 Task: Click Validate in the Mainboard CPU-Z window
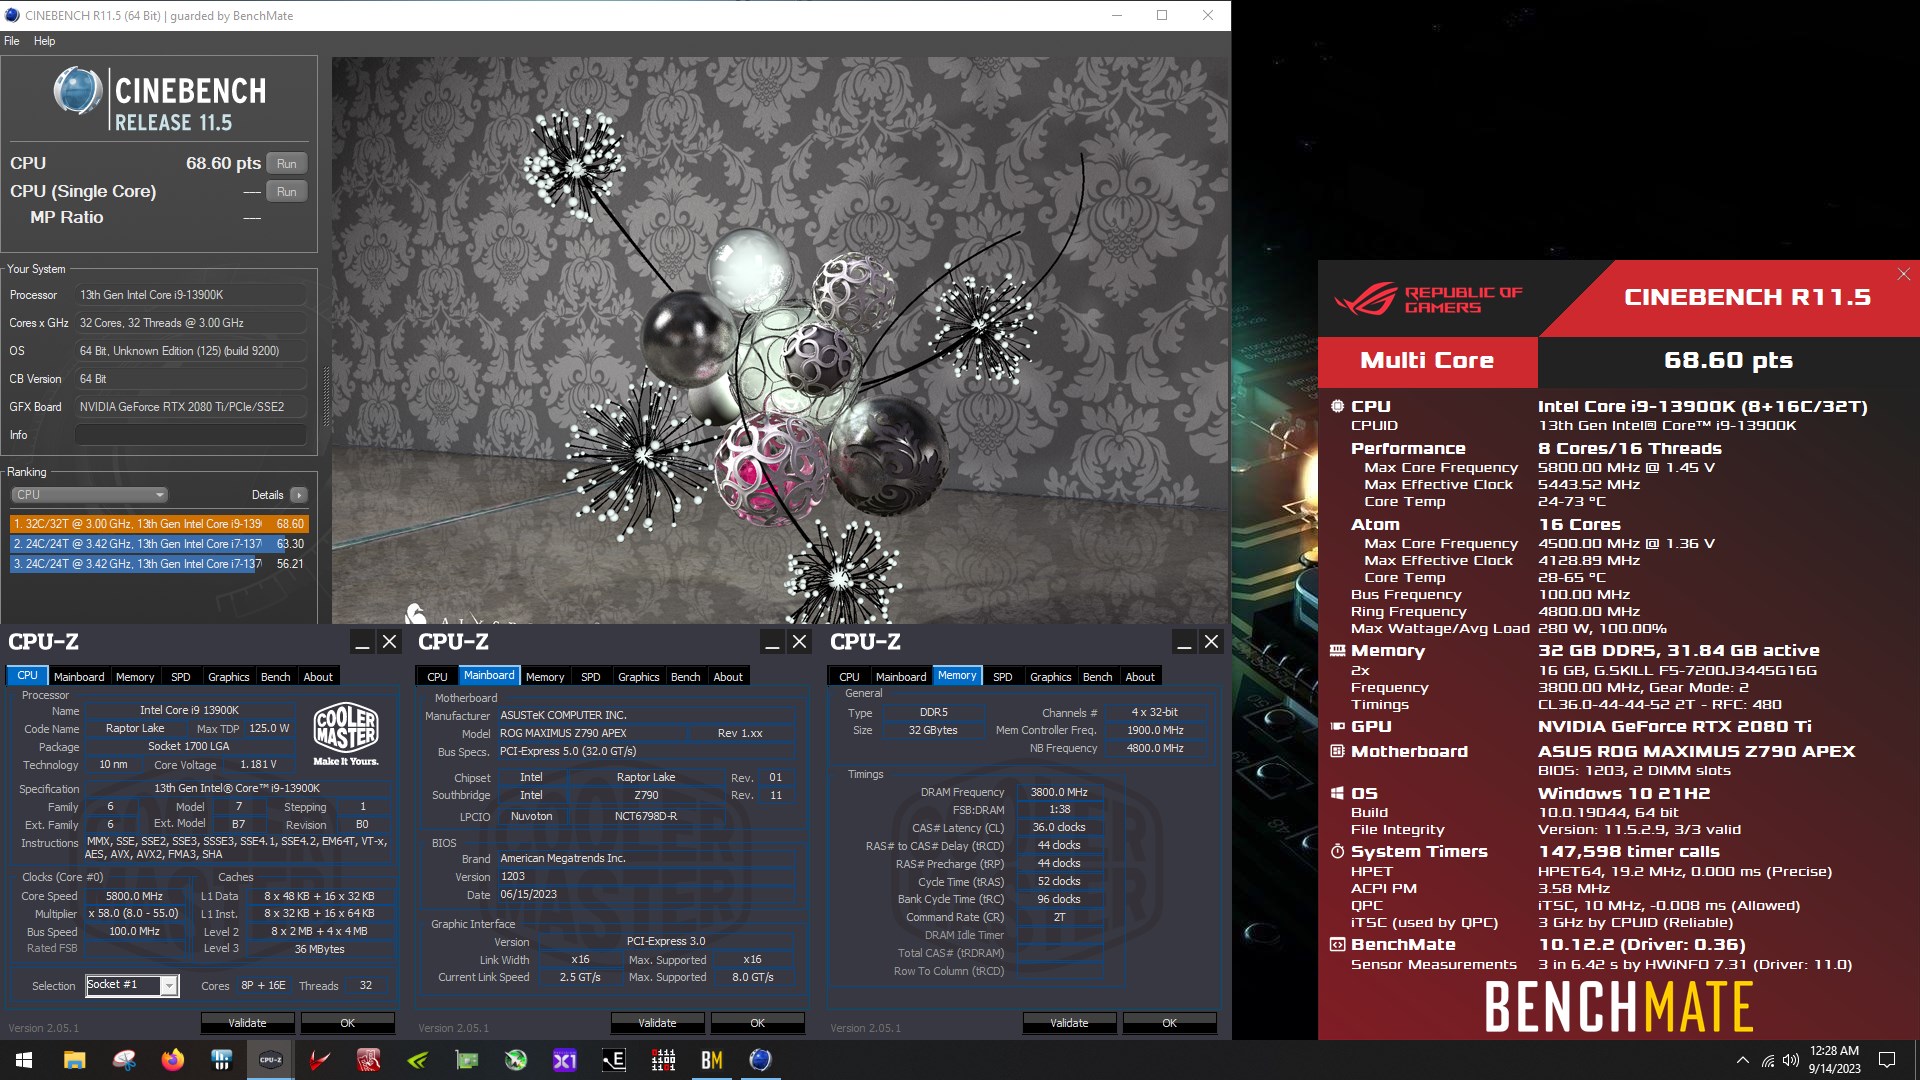(658, 1023)
